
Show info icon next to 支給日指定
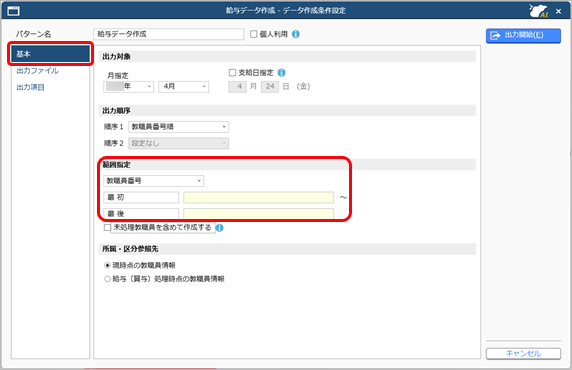coord(282,73)
